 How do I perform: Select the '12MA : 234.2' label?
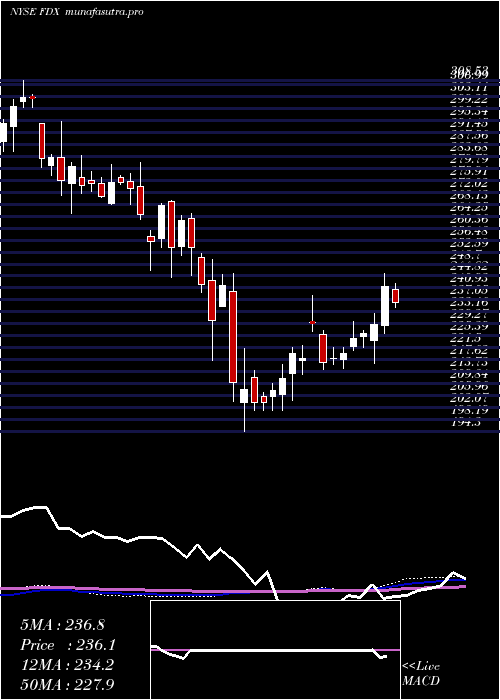67,665
